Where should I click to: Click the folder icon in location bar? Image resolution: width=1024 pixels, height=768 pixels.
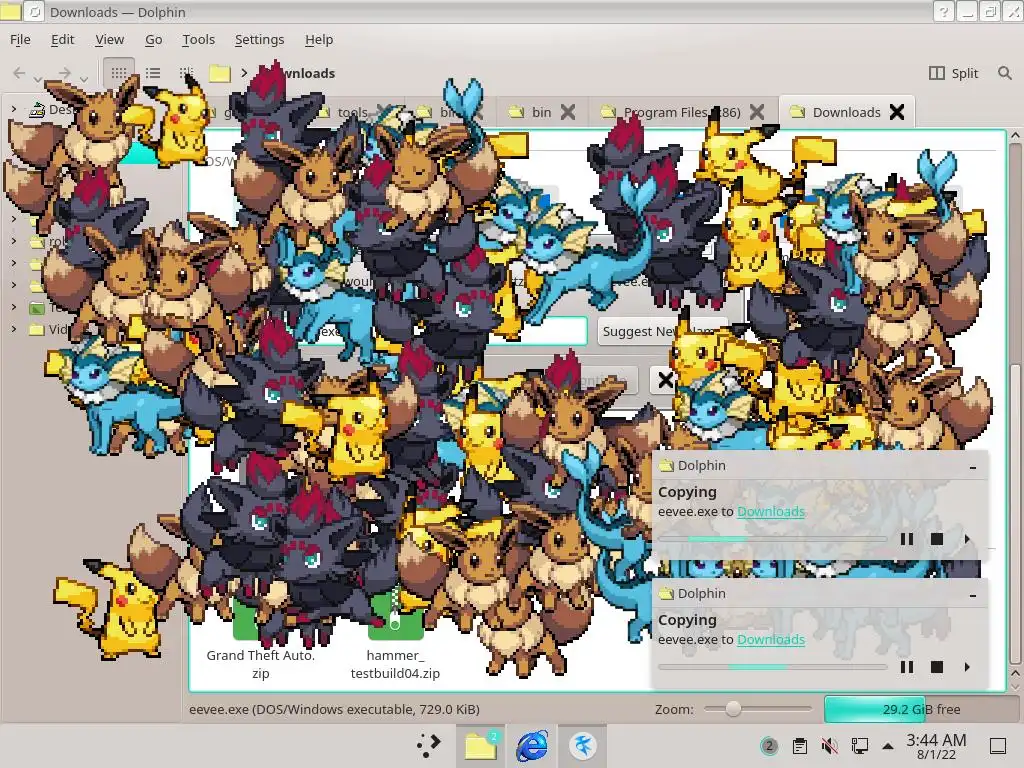pos(220,73)
